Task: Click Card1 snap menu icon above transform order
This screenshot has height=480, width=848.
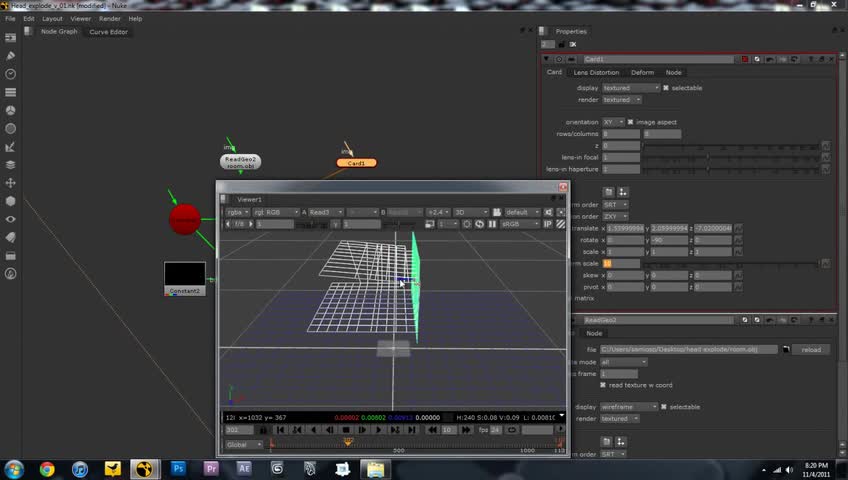Action: [622, 192]
